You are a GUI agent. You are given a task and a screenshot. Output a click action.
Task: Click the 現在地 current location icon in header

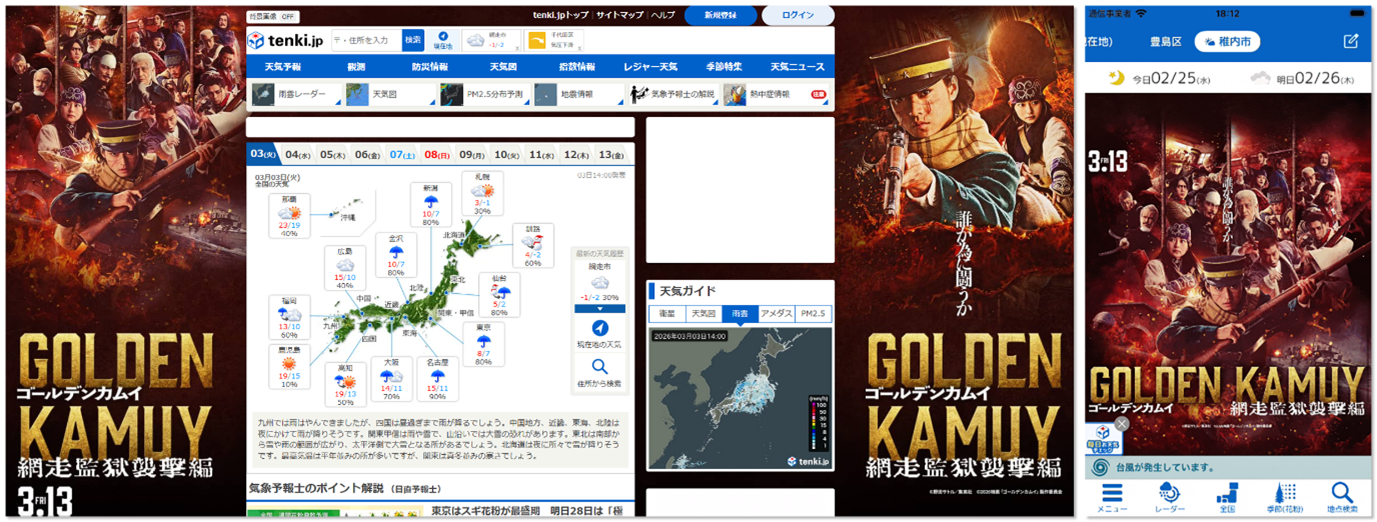pos(443,40)
